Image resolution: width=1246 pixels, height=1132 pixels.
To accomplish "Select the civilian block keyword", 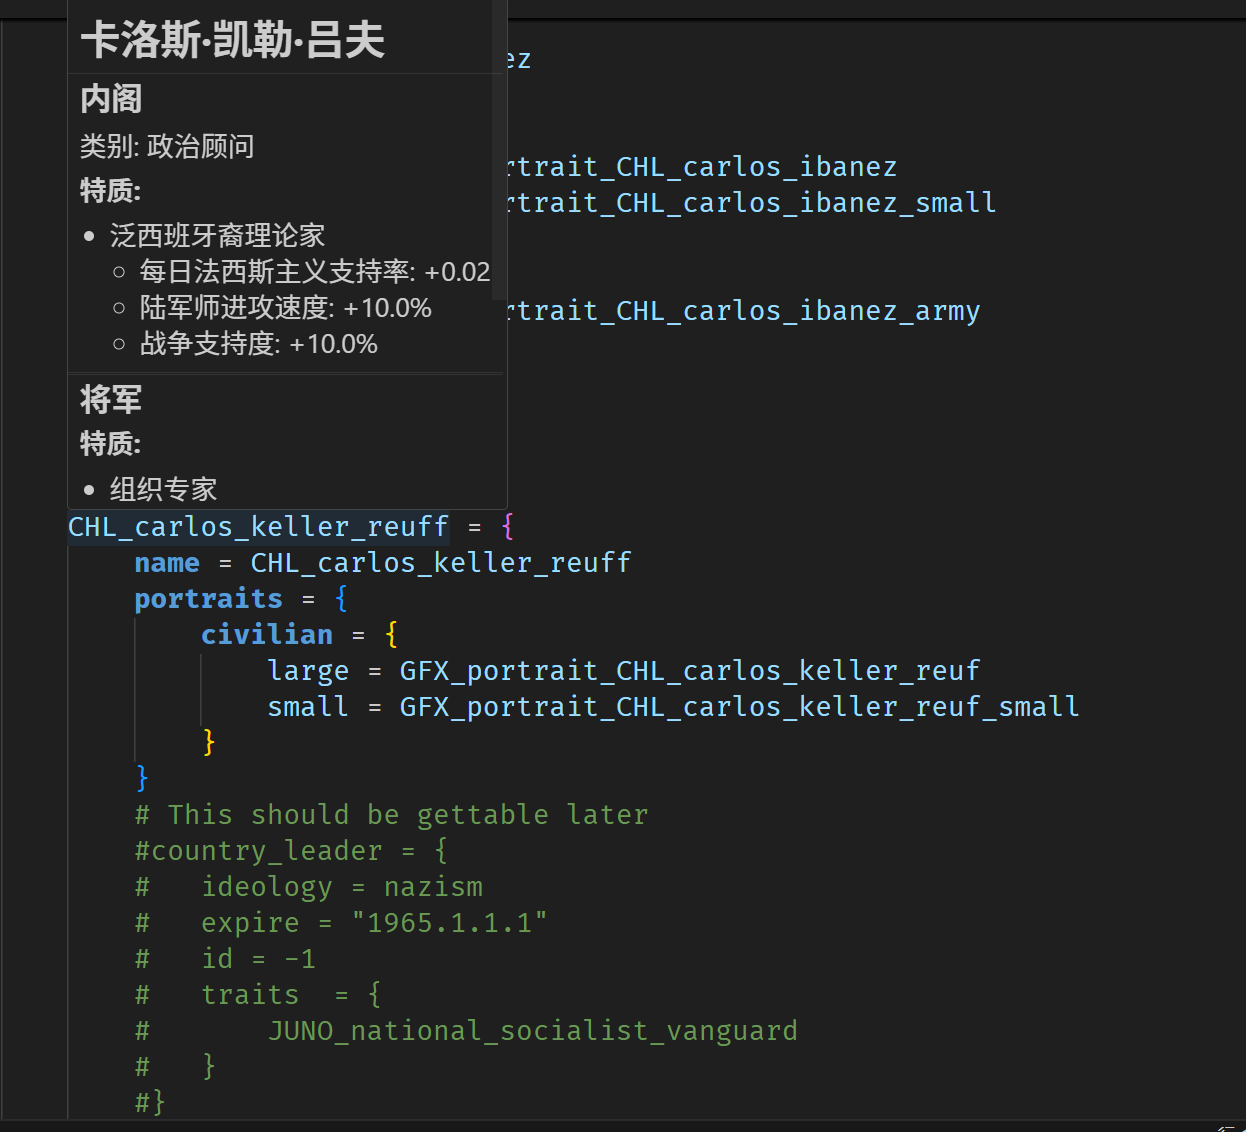I will [266, 635].
